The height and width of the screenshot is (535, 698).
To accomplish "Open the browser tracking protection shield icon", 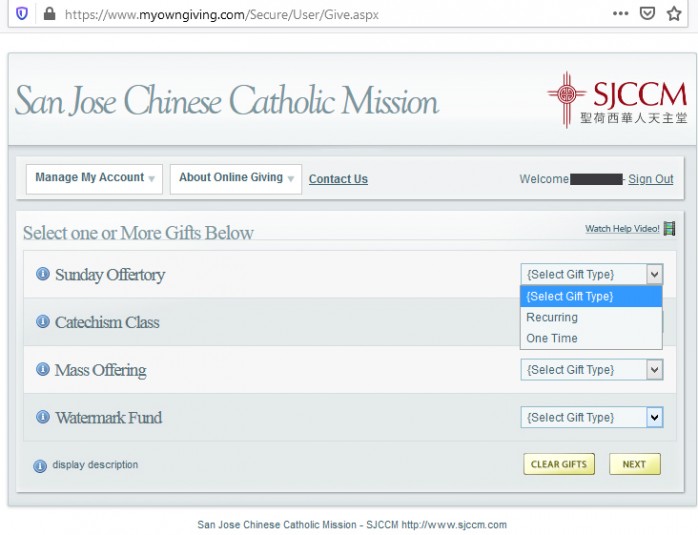I will tap(22, 14).
